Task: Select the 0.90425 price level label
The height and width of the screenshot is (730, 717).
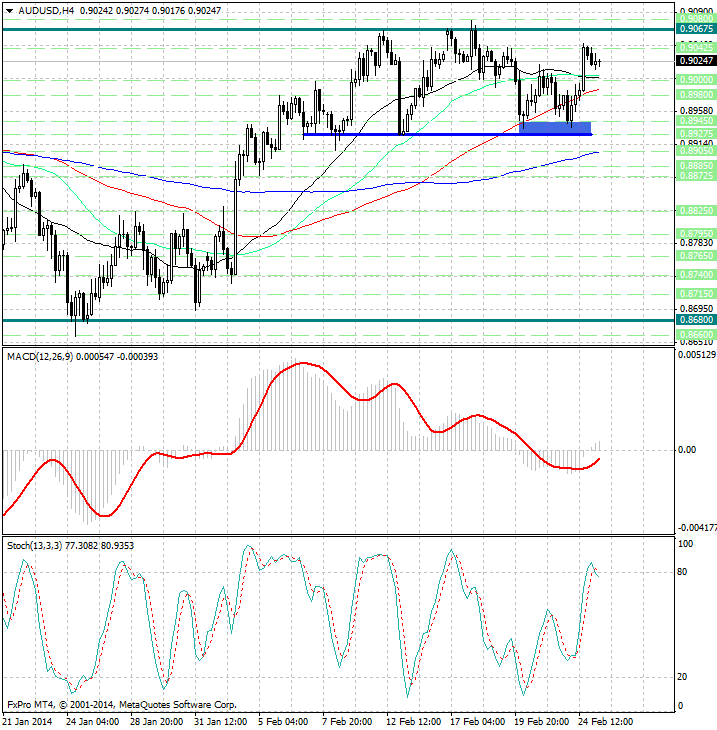Action: 696,47
